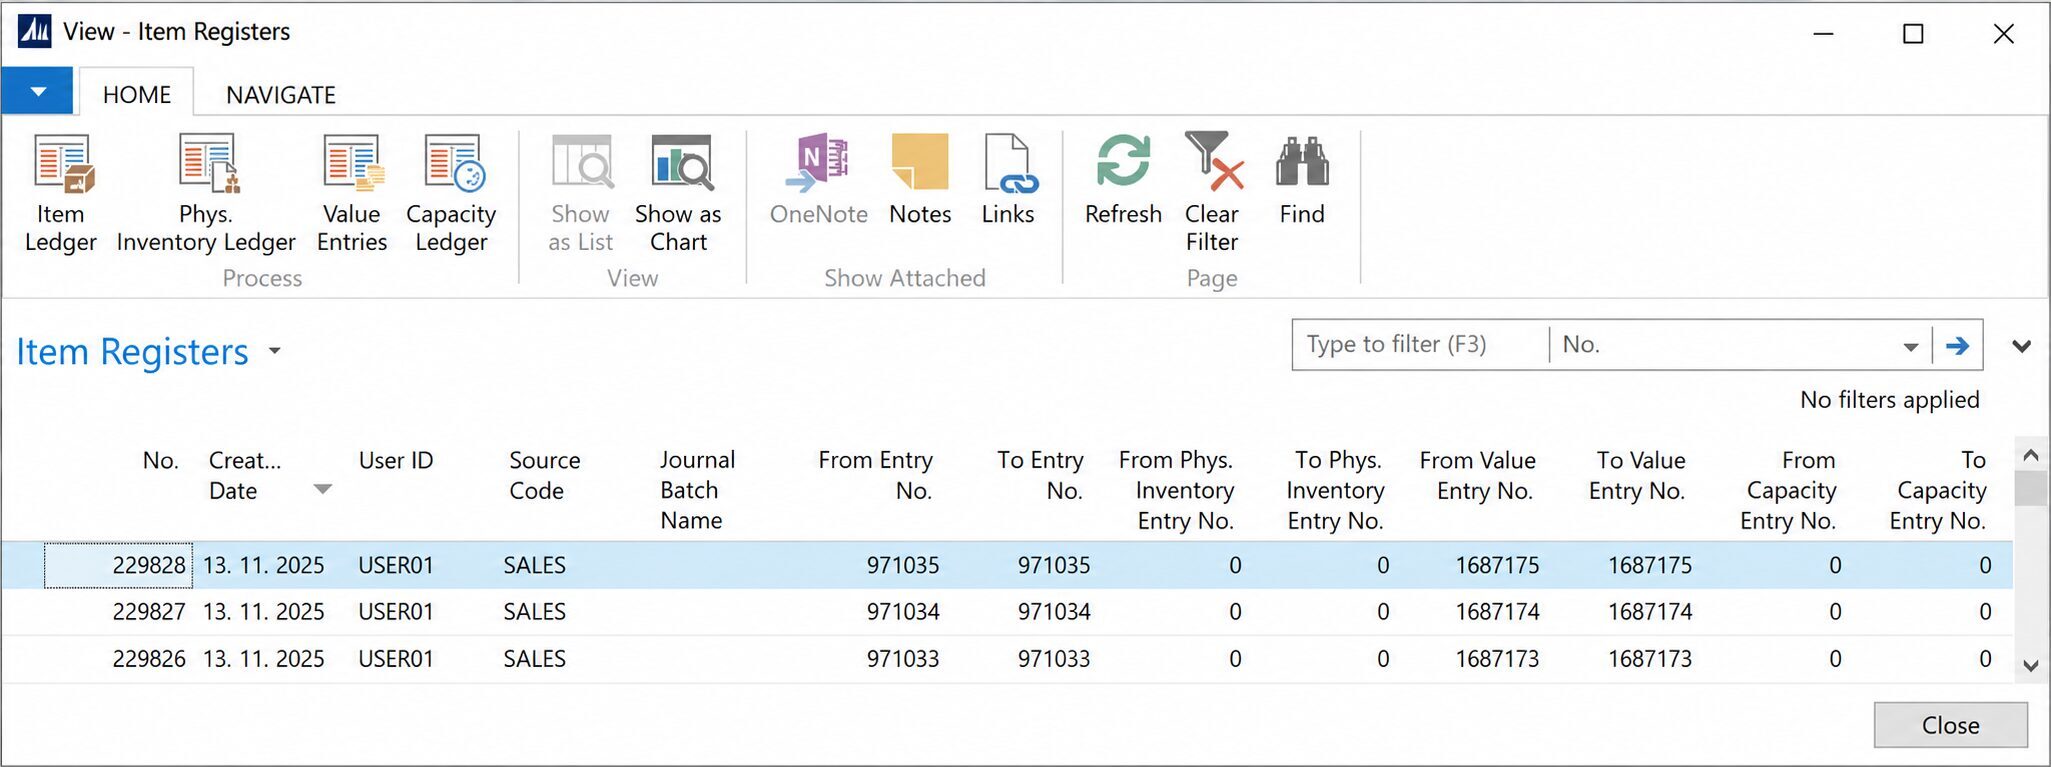Toggle sort arrow on Creation Date column
2051x767 pixels.
(322, 489)
